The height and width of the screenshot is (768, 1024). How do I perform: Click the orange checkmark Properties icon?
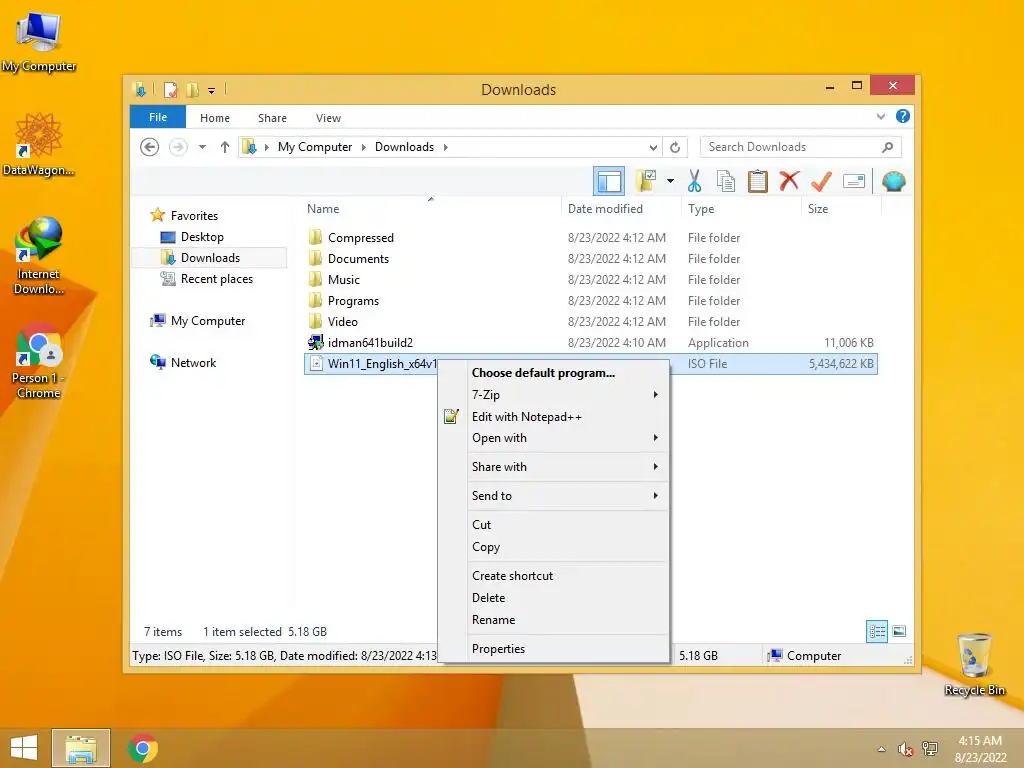coord(821,181)
